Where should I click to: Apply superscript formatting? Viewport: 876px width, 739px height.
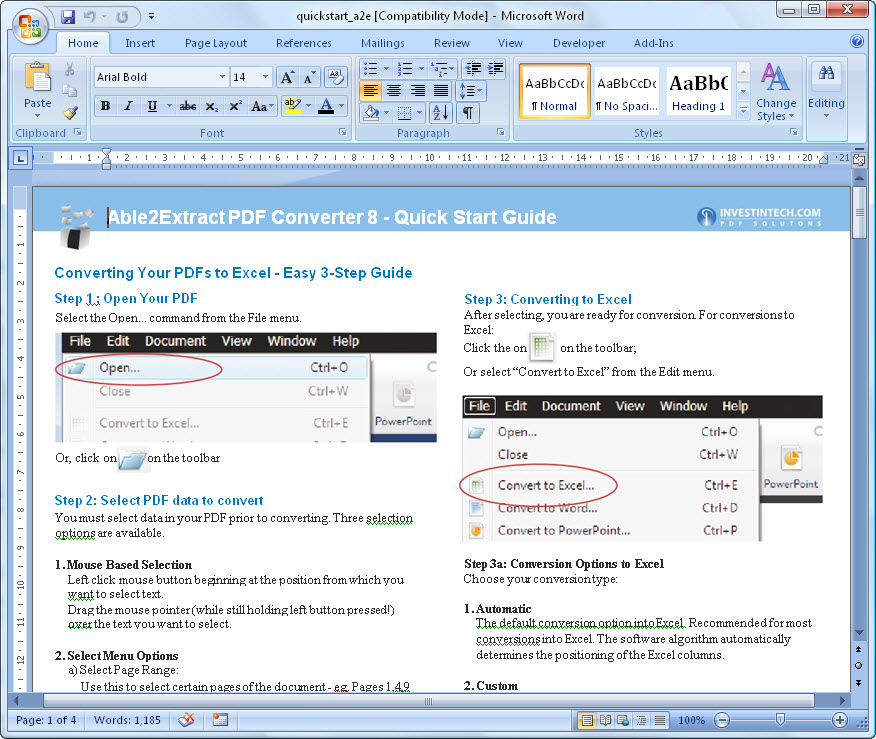[x=235, y=106]
